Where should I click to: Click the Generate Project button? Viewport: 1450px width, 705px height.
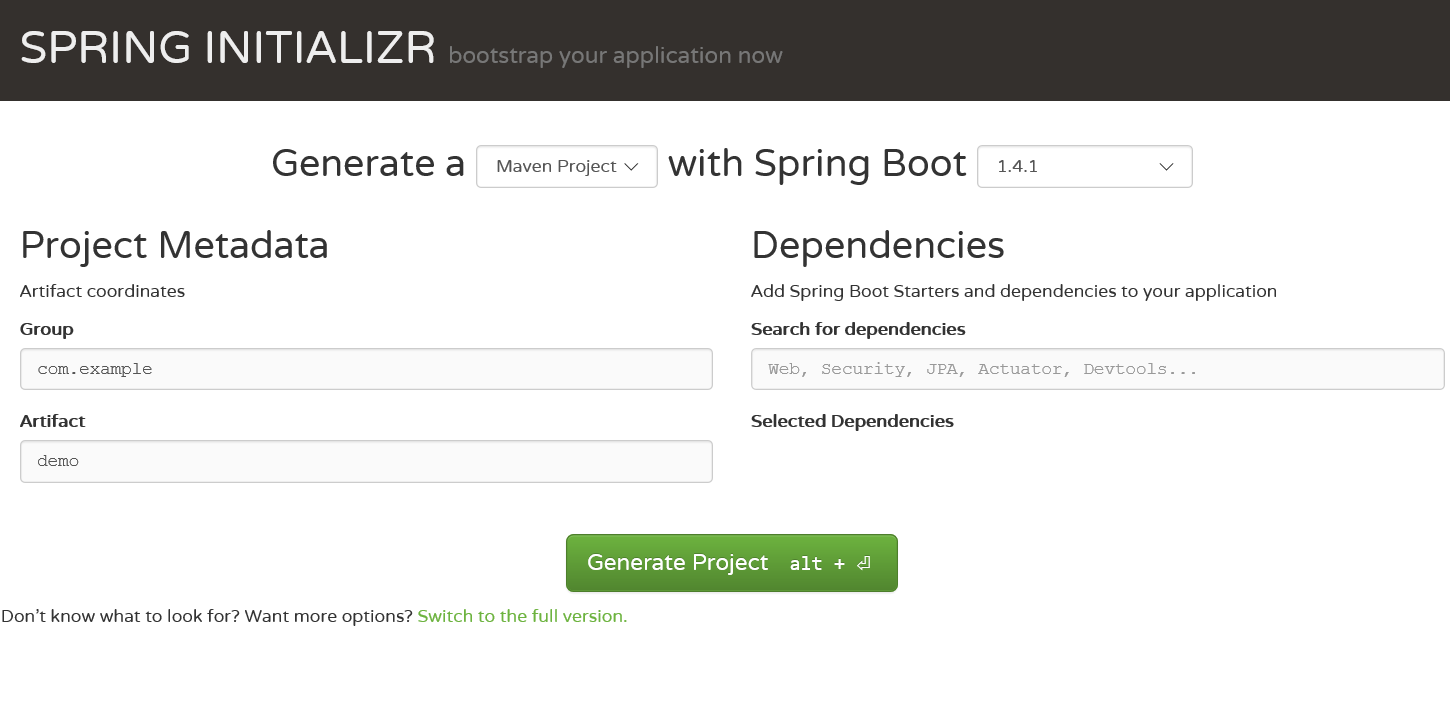point(732,563)
